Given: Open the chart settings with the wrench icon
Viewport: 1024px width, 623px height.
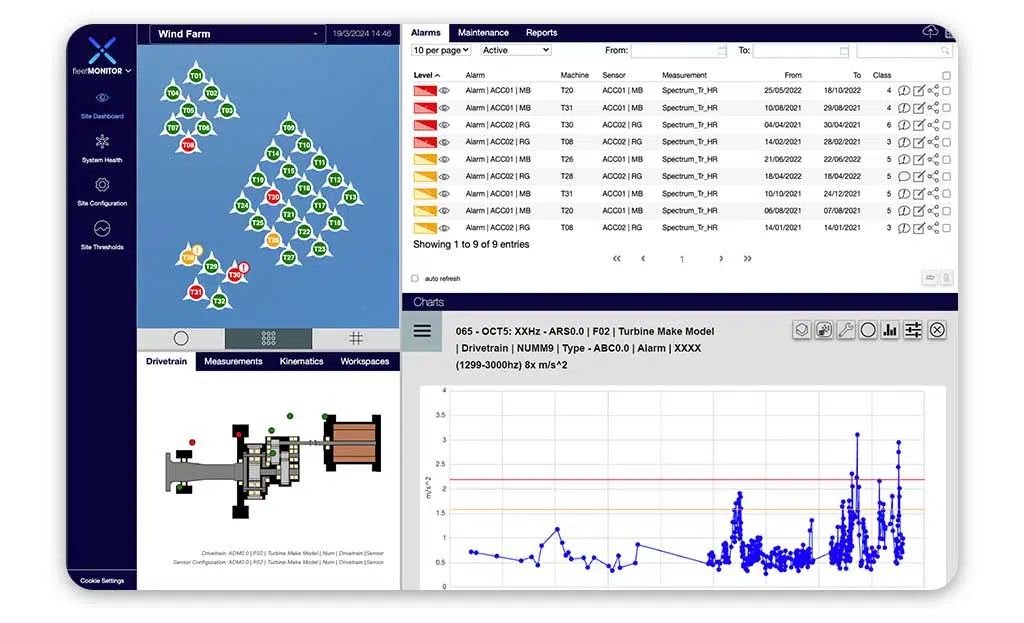Looking at the screenshot, I should point(846,330).
